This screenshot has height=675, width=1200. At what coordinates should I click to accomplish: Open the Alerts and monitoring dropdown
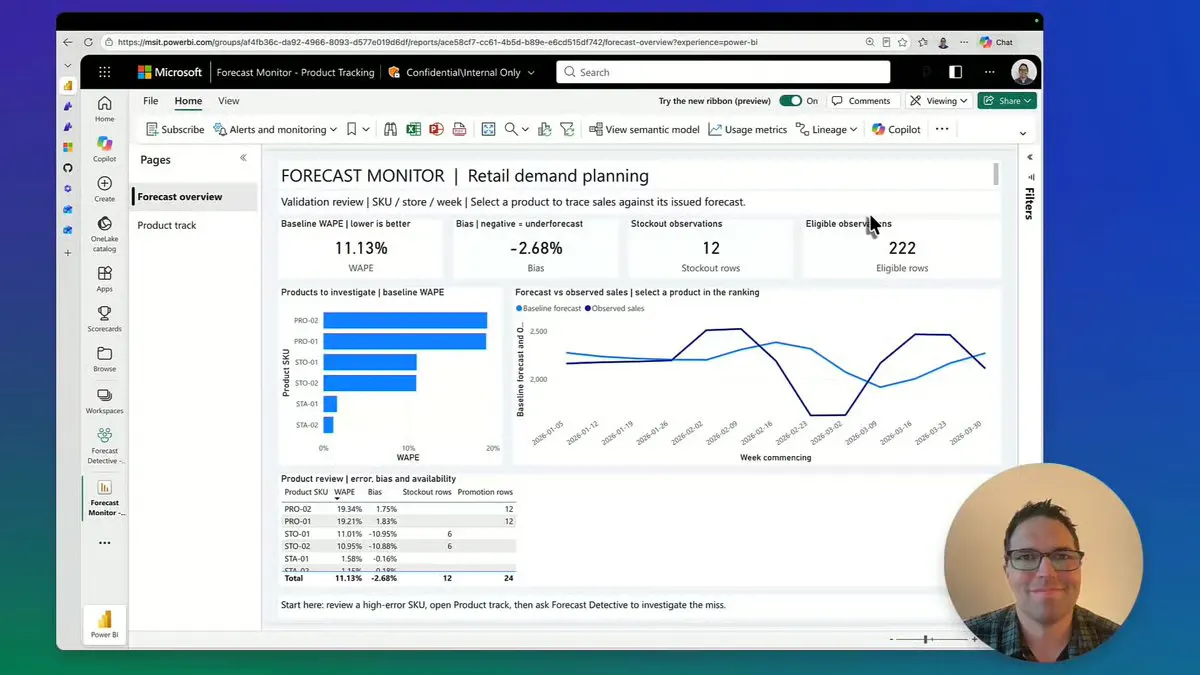tap(277, 129)
